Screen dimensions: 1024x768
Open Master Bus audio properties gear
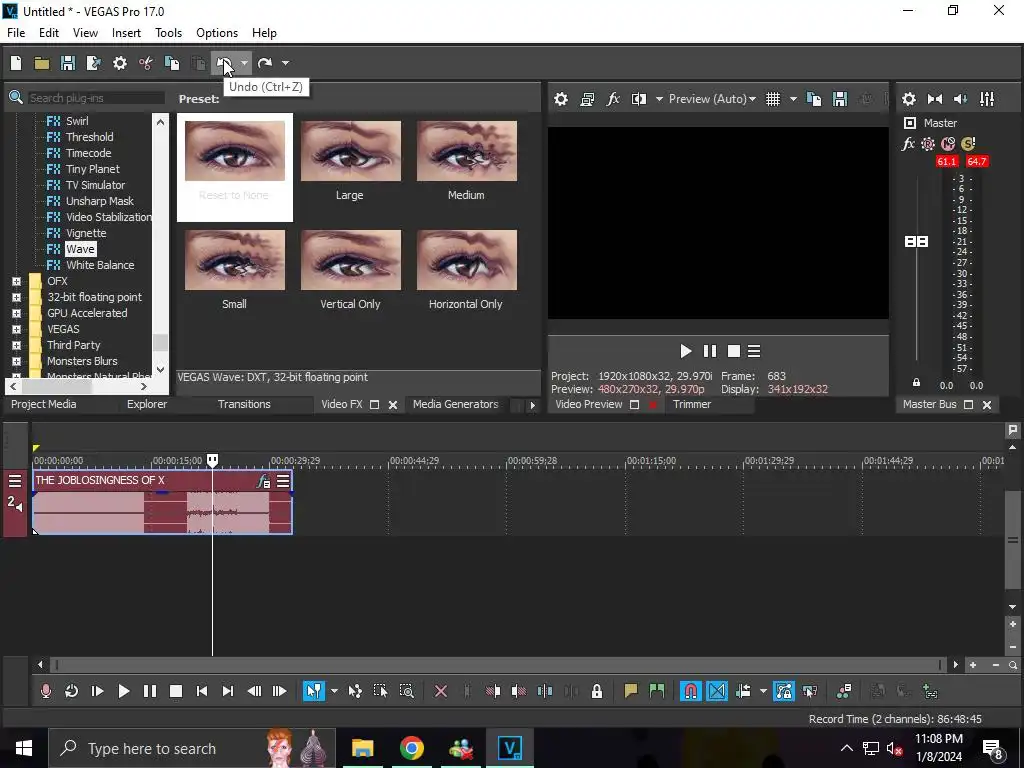[908, 99]
